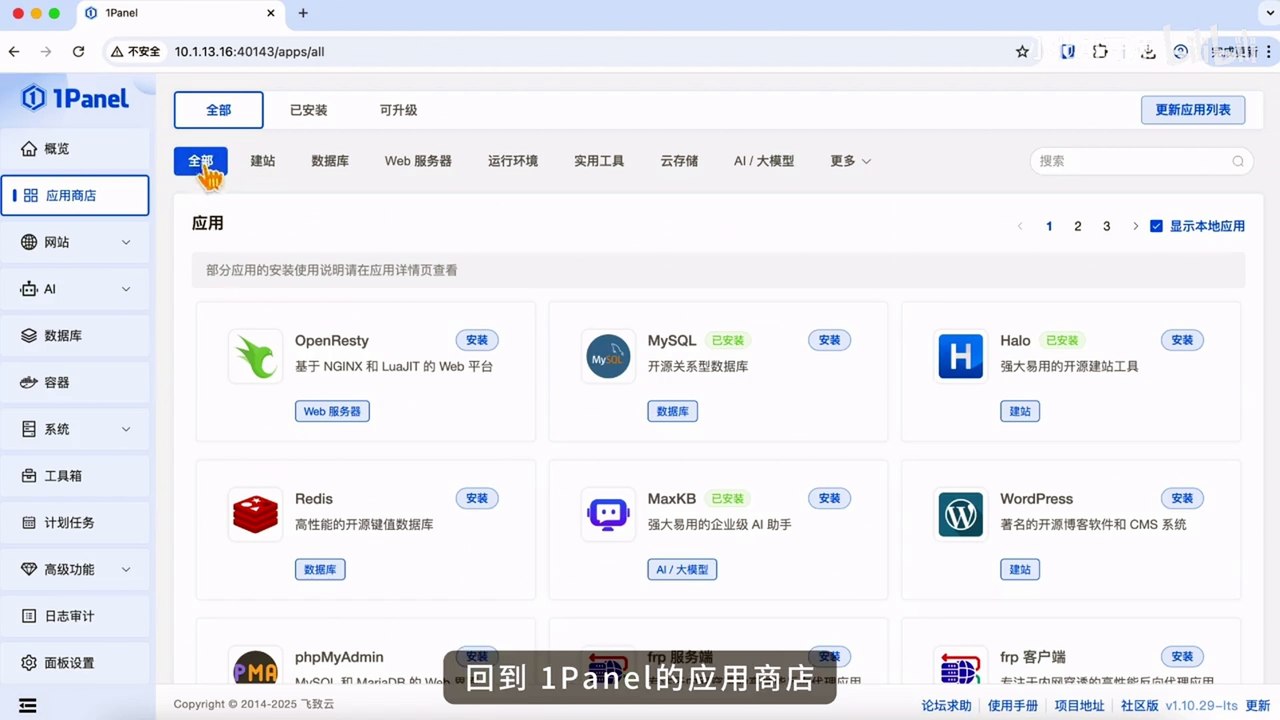1280x720 pixels.
Task: Click the OpenResty app icon
Action: coord(255,356)
